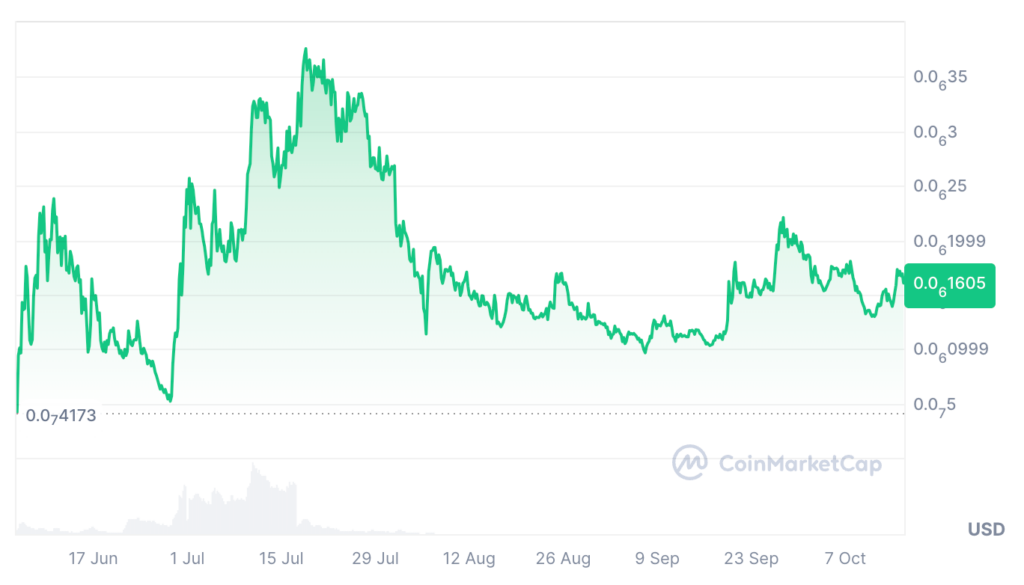Screen dimensions: 1024x585
Task: Select the 1 Jul date label
Action: [187, 558]
